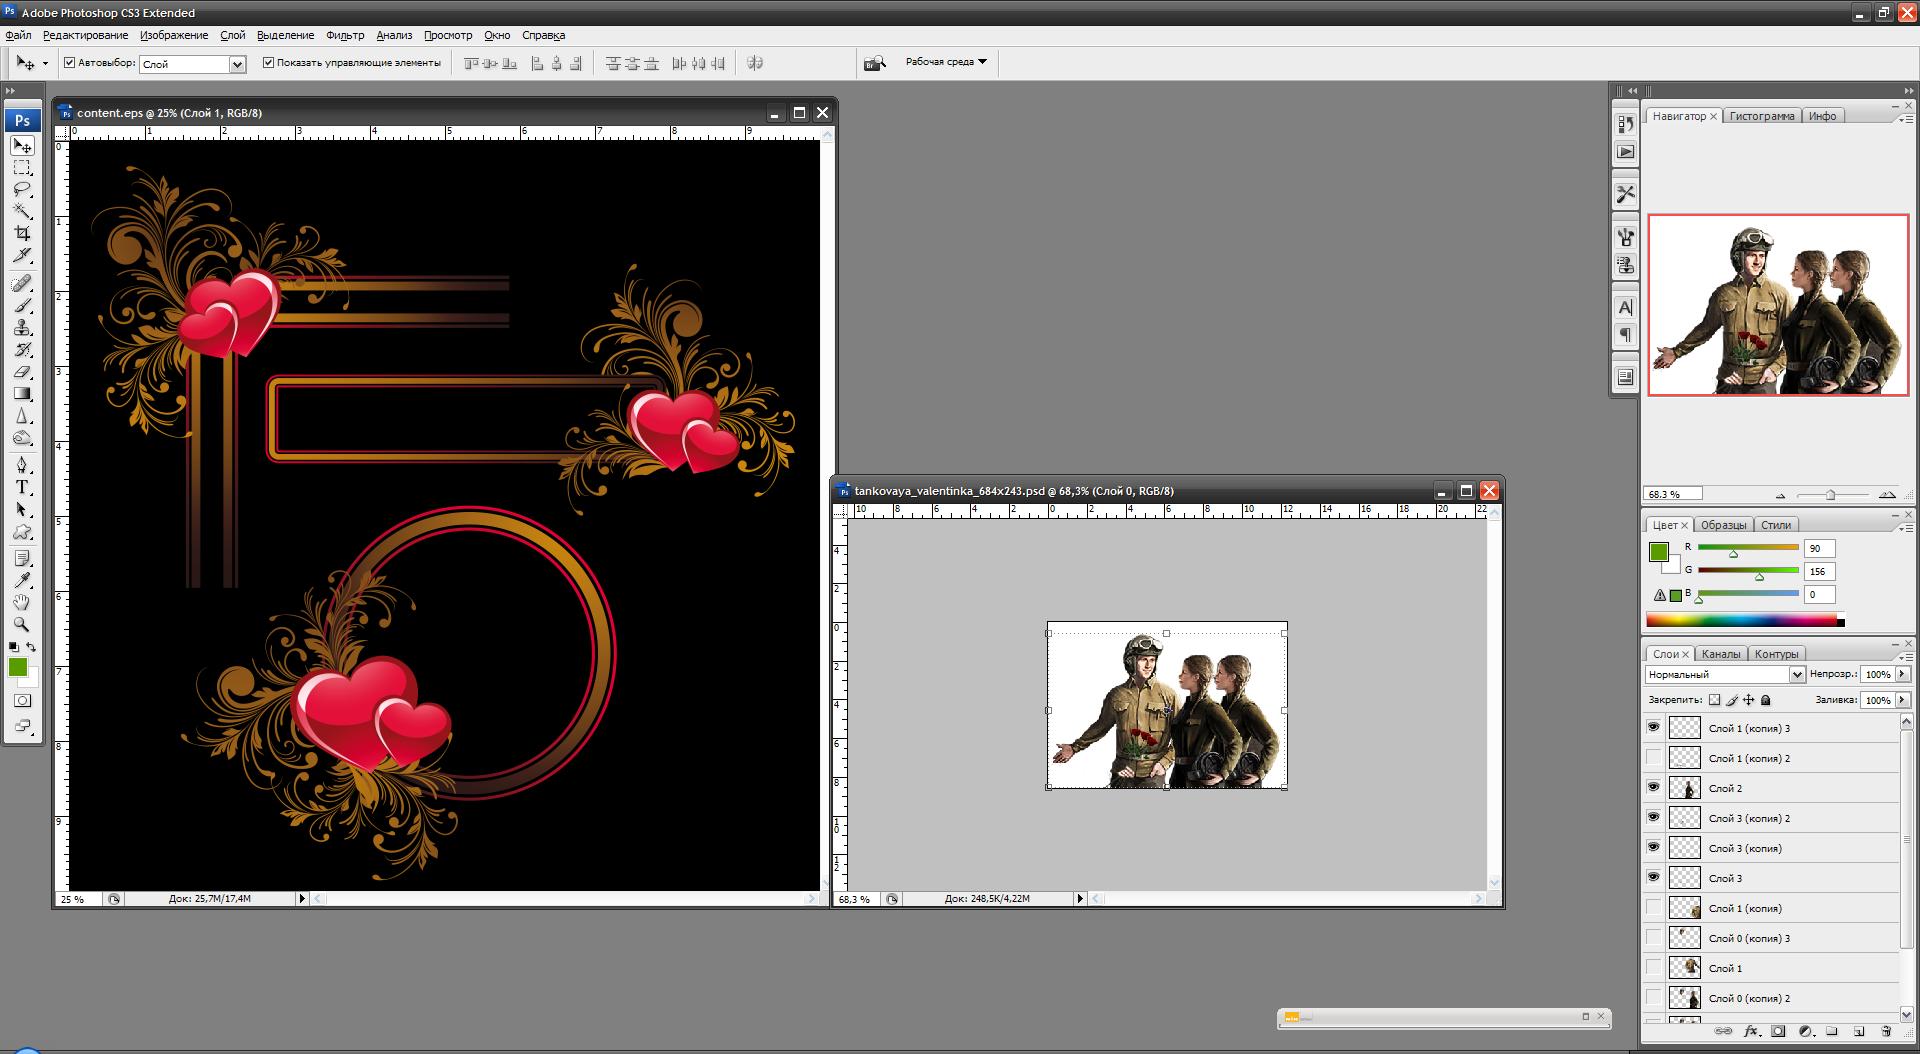
Task: Select the Zoom magnifier tool
Action: point(22,624)
